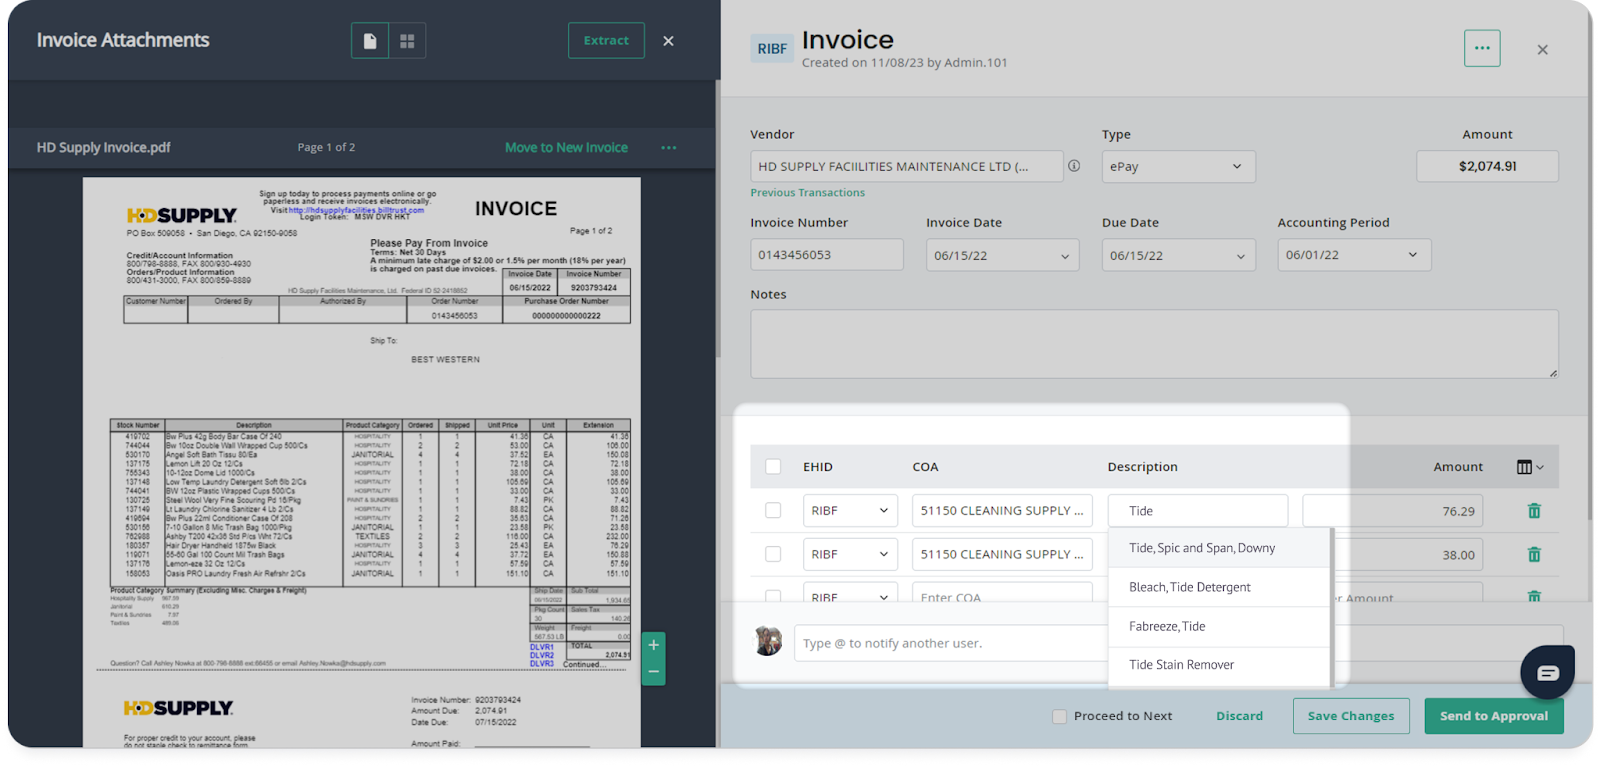The image size is (1600, 767).
Task: Click the Send to Approval button
Action: 1493,716
